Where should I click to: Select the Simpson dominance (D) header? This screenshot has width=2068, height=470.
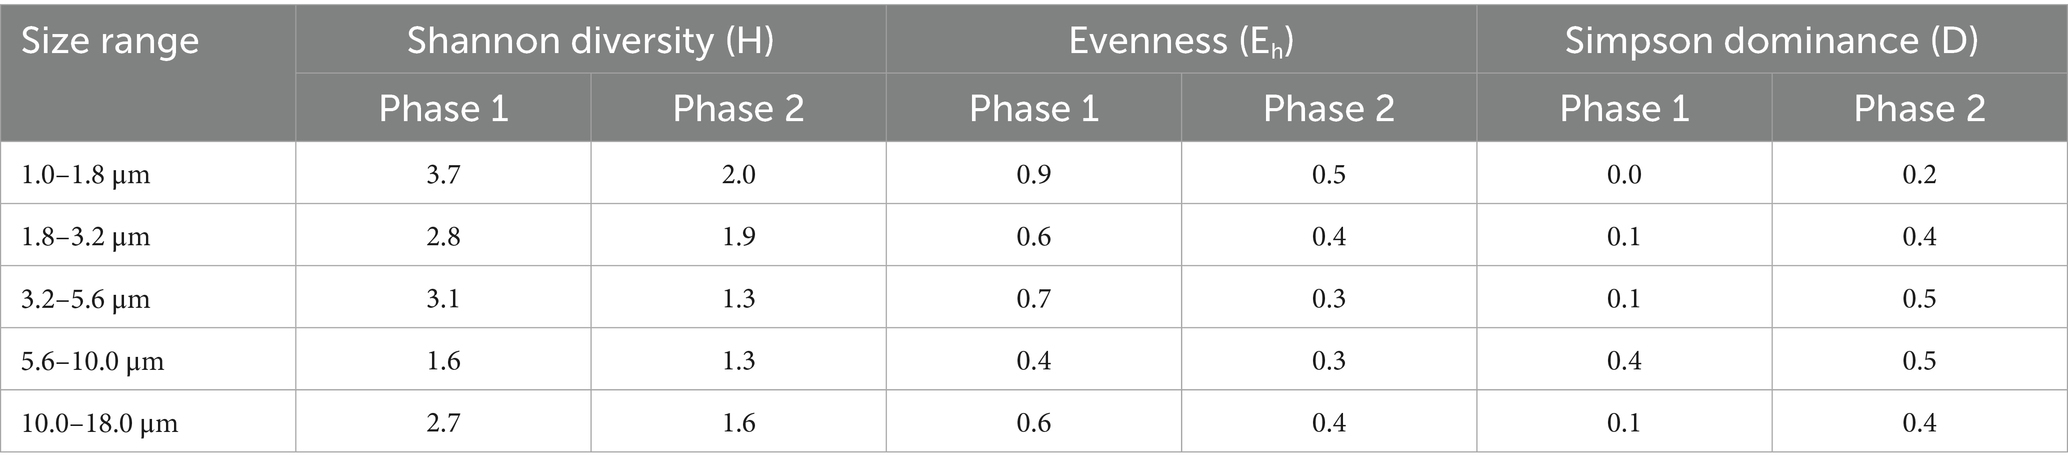point(1771,40)
